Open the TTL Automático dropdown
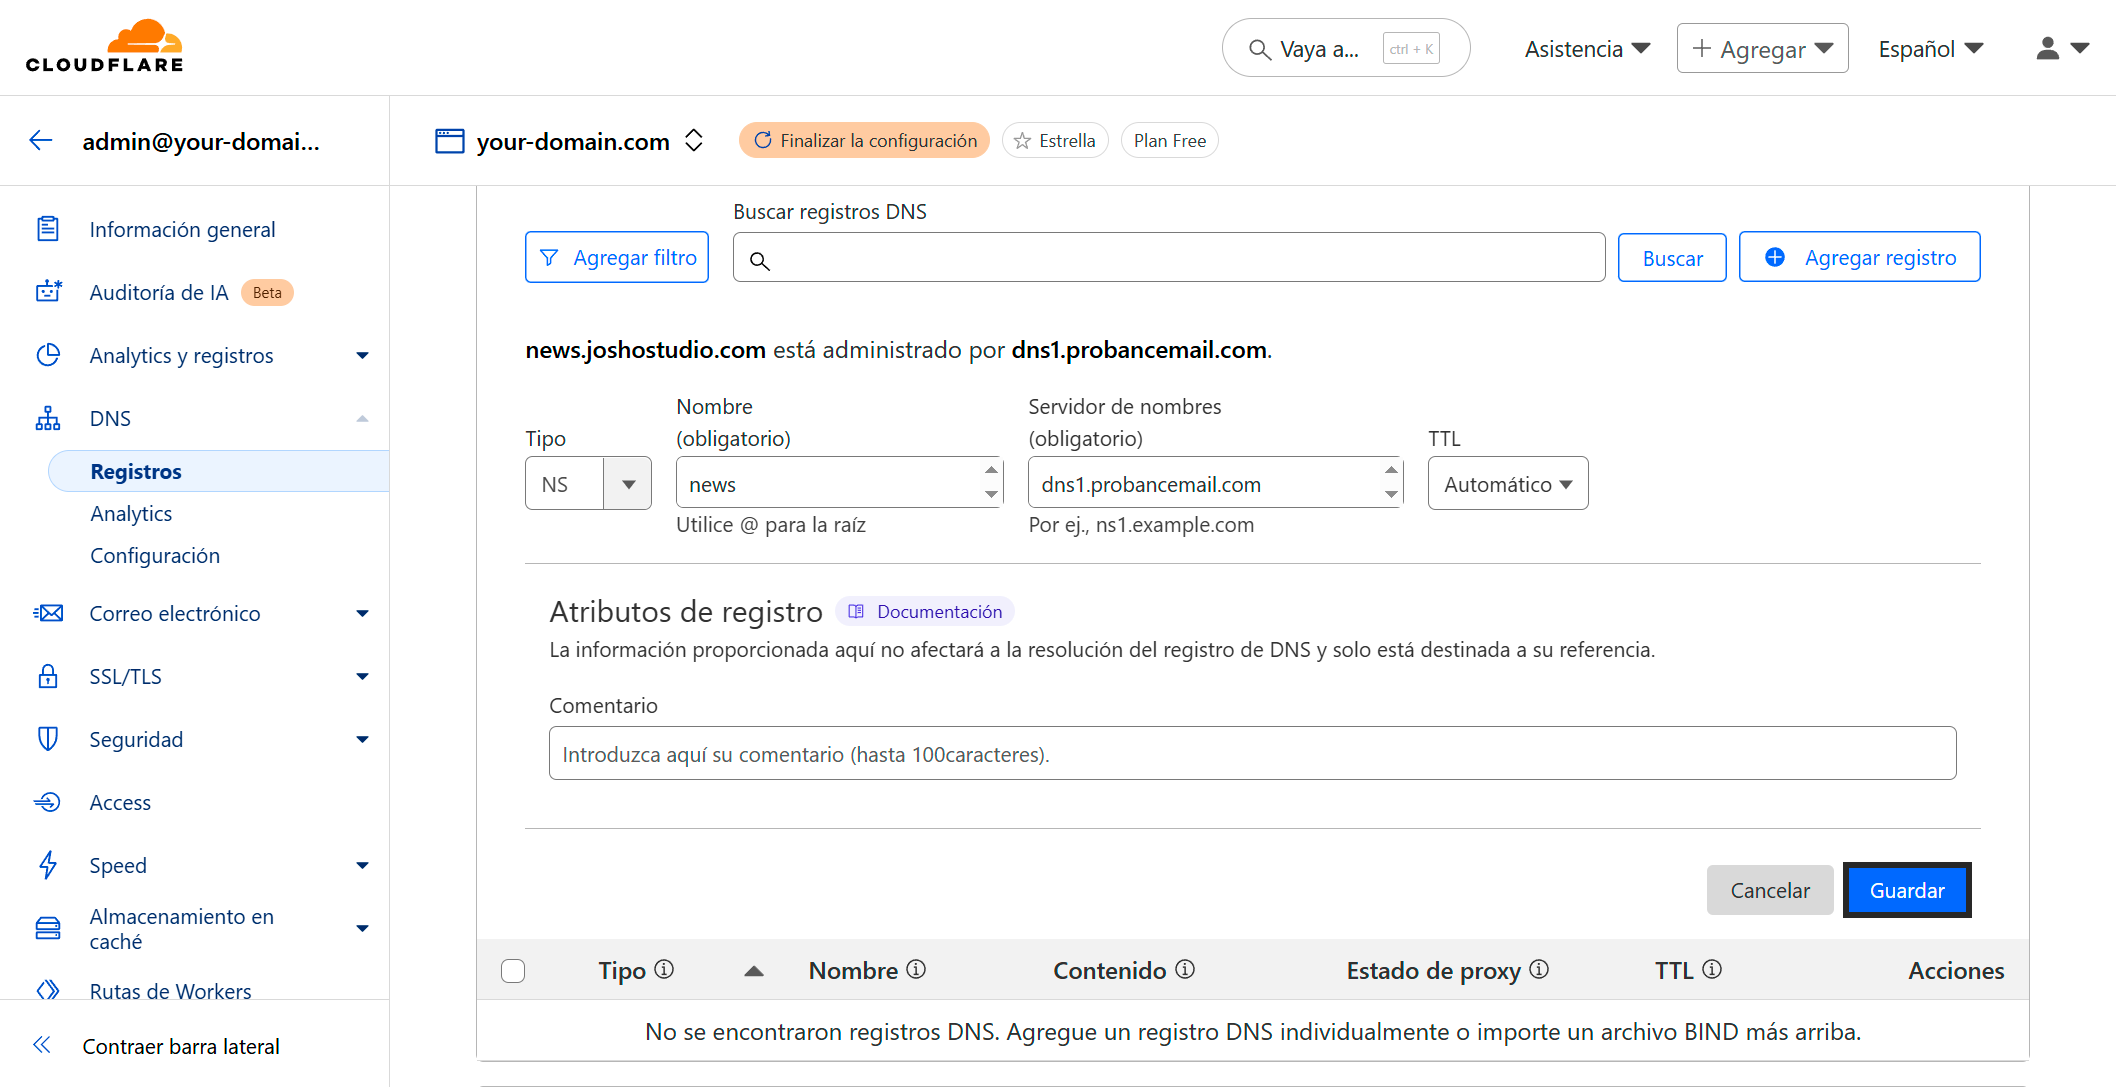 (1508, 484)
